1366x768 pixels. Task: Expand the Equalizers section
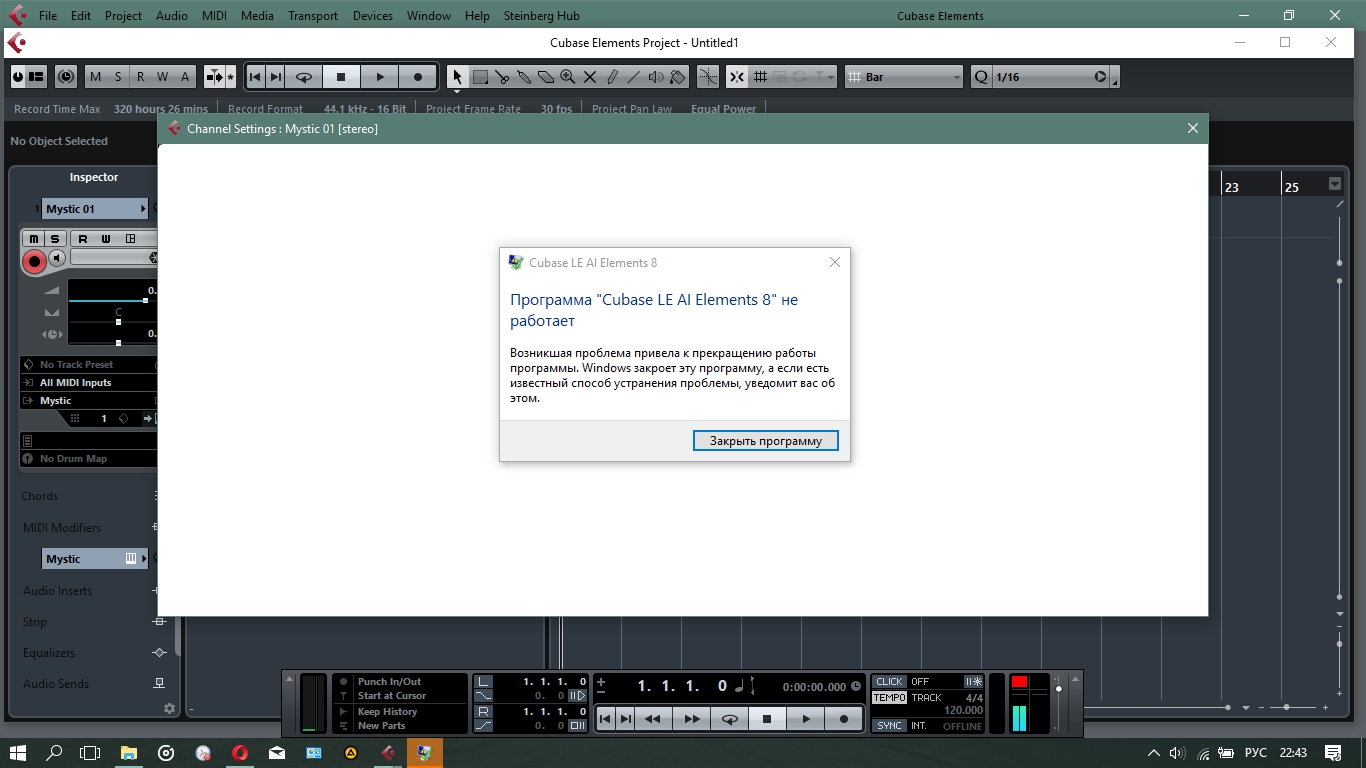click(49, 653)
